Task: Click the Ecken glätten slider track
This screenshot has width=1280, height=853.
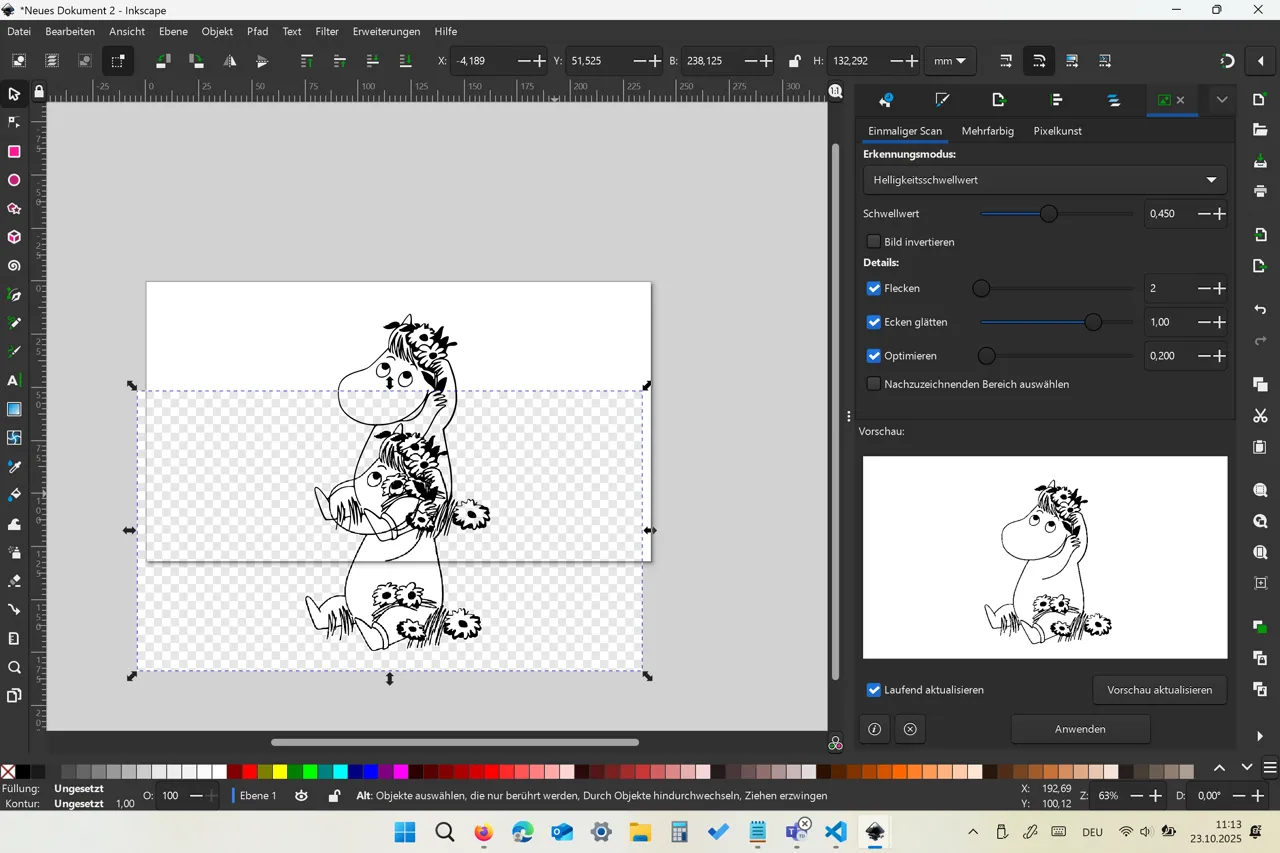Action: pyautogui.click(x=1057, y=322)
